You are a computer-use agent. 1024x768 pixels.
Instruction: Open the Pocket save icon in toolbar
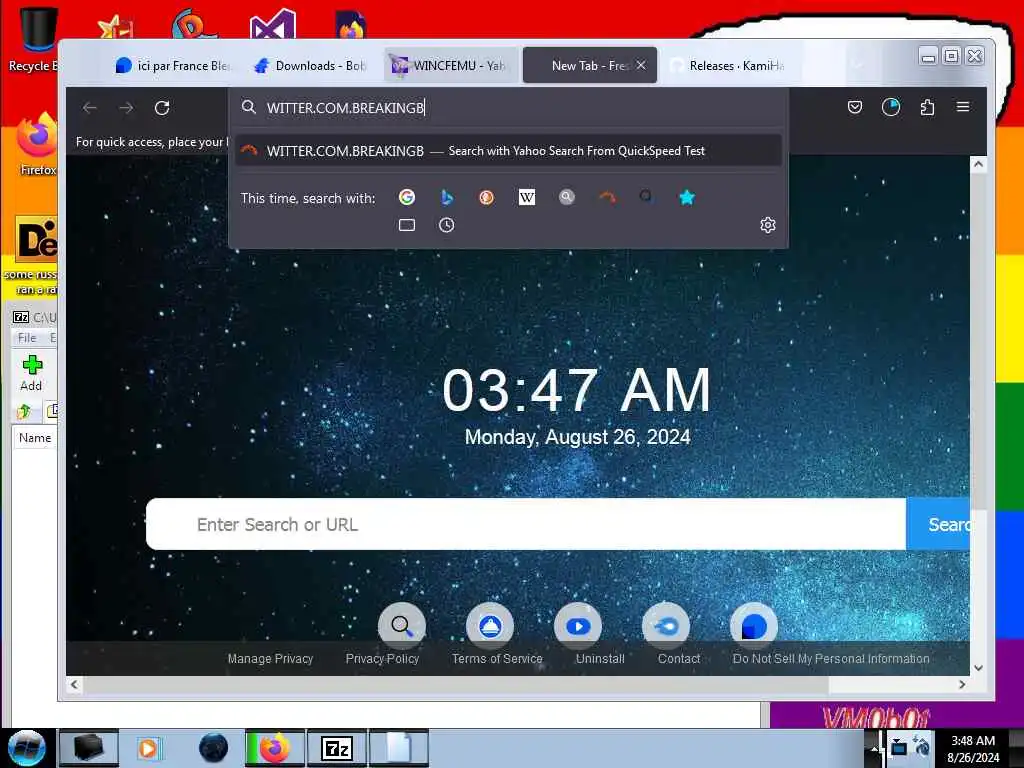[854, 107]
